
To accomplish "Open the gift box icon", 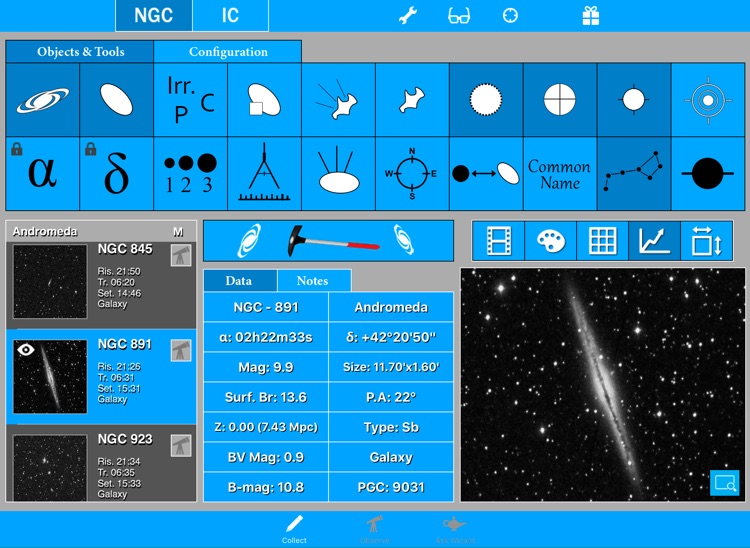I will click(591, 16).
